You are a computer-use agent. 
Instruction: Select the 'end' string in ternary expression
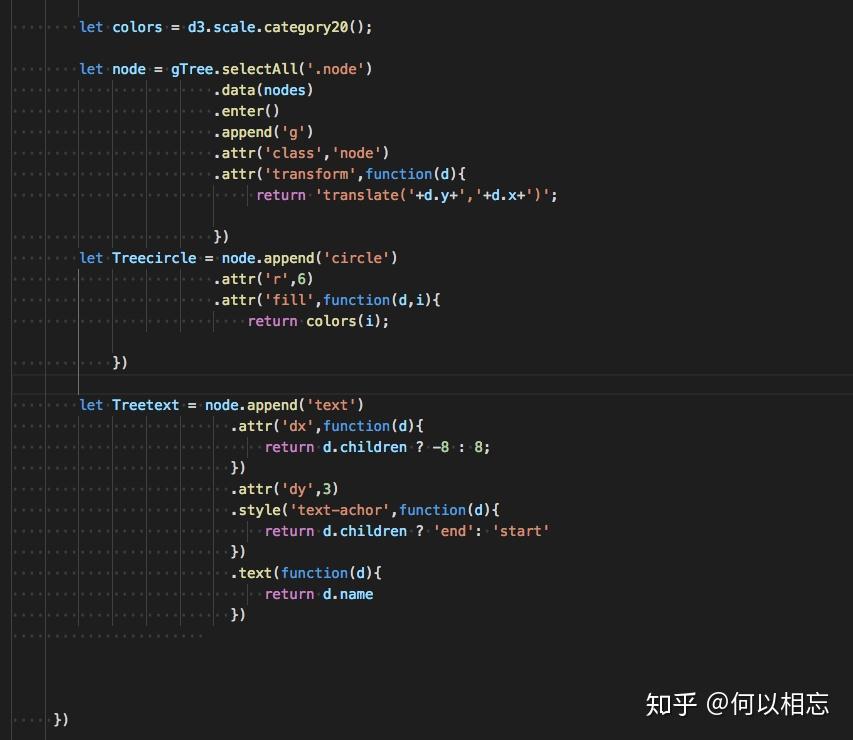pyautogui.click(x=450, y=530)
